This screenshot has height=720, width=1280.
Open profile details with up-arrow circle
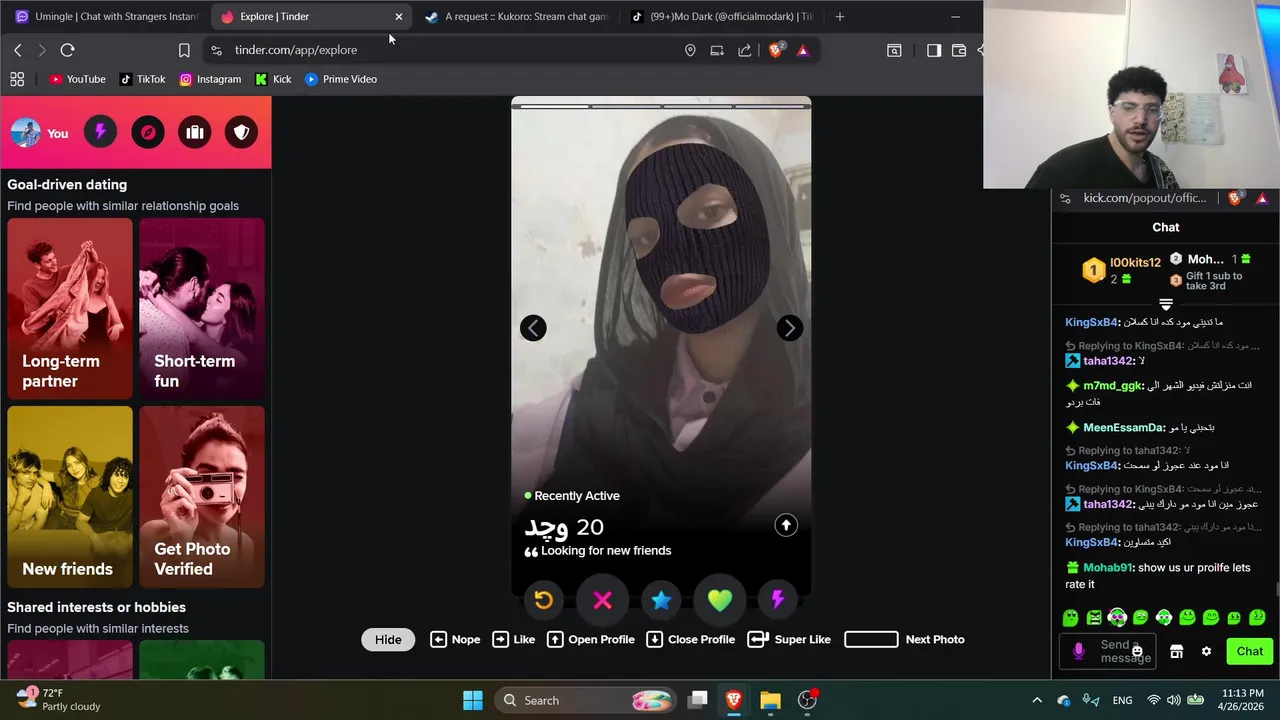(x=786, y=525)
